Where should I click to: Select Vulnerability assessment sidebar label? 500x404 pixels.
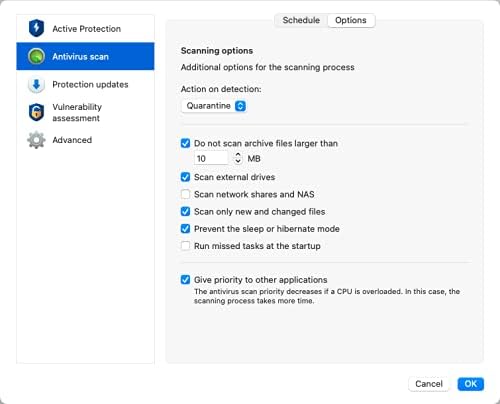tap(77, 112)
